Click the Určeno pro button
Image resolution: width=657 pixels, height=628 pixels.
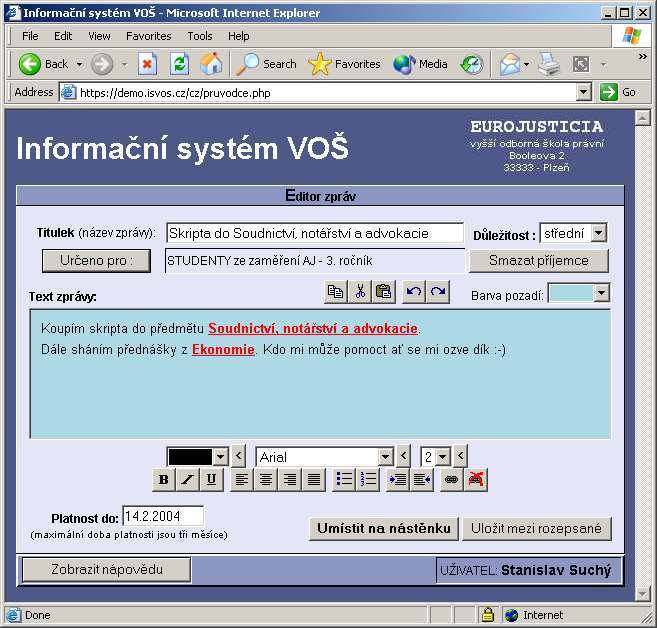point(96,261)
